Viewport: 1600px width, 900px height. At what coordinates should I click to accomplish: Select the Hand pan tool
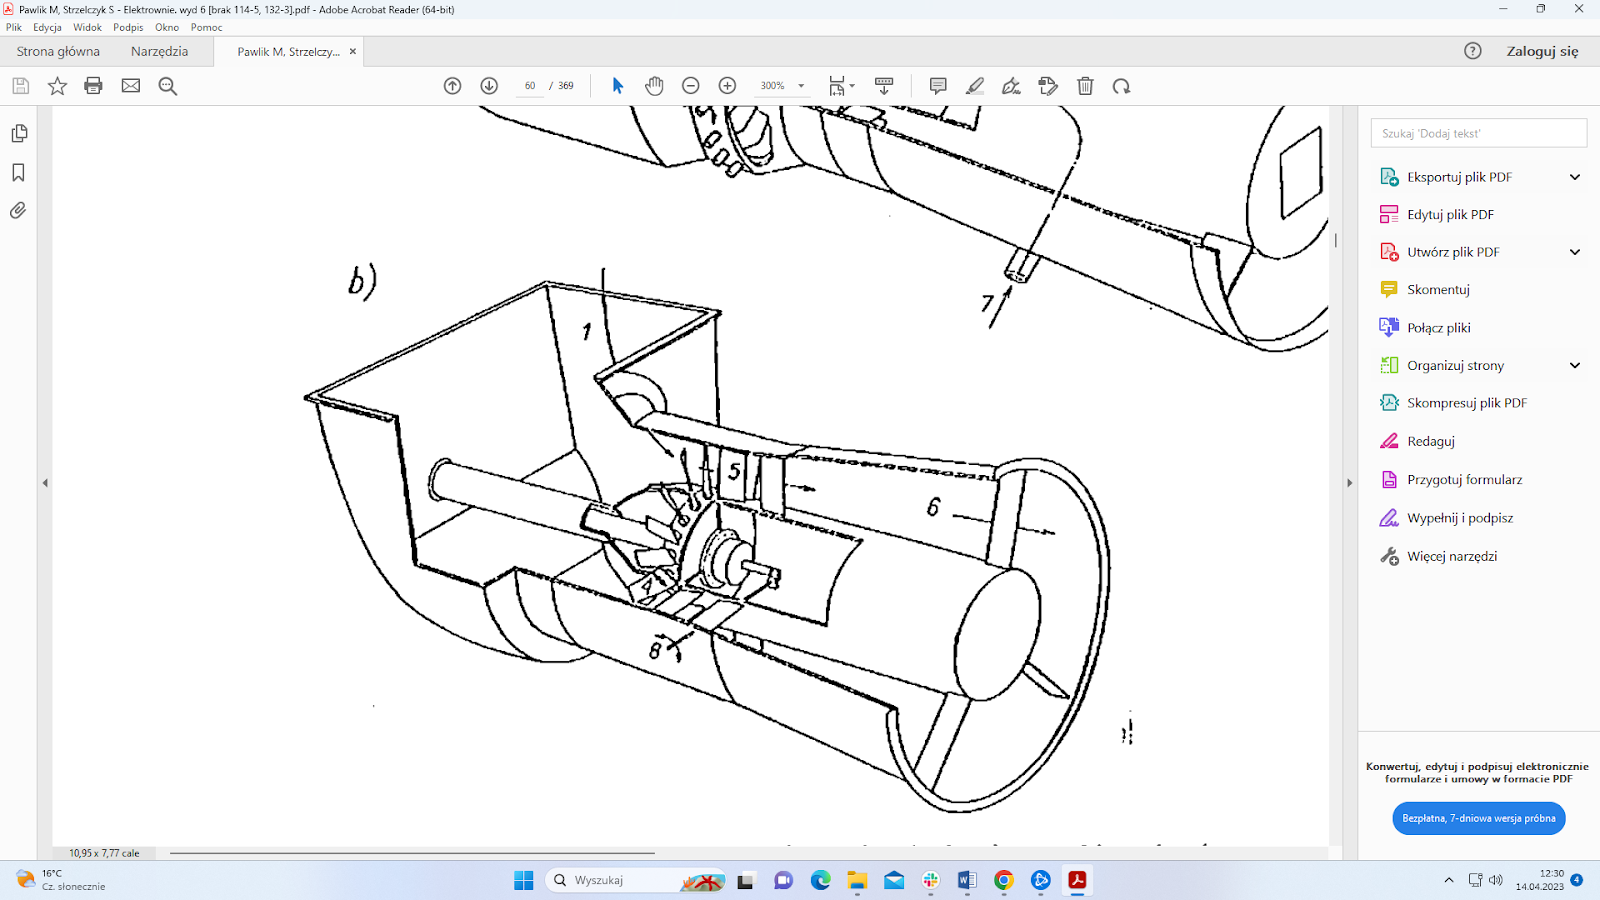pos(654,86)
